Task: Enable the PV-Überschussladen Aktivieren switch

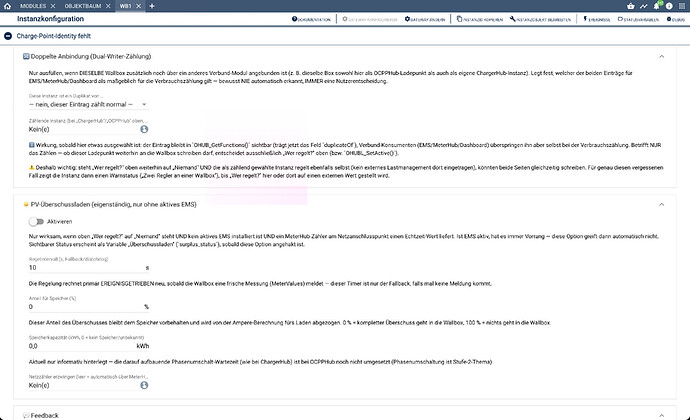Action: [x=36, y=221]
